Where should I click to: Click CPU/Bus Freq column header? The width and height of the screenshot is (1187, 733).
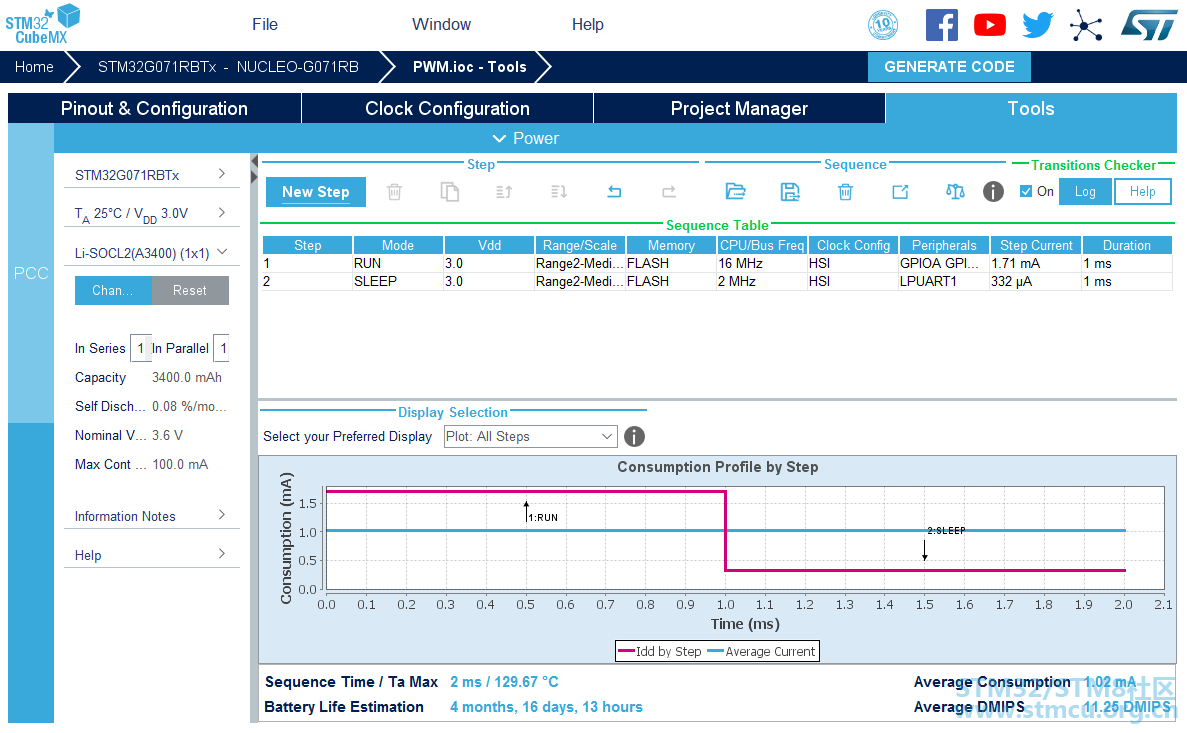click(762, 245)
